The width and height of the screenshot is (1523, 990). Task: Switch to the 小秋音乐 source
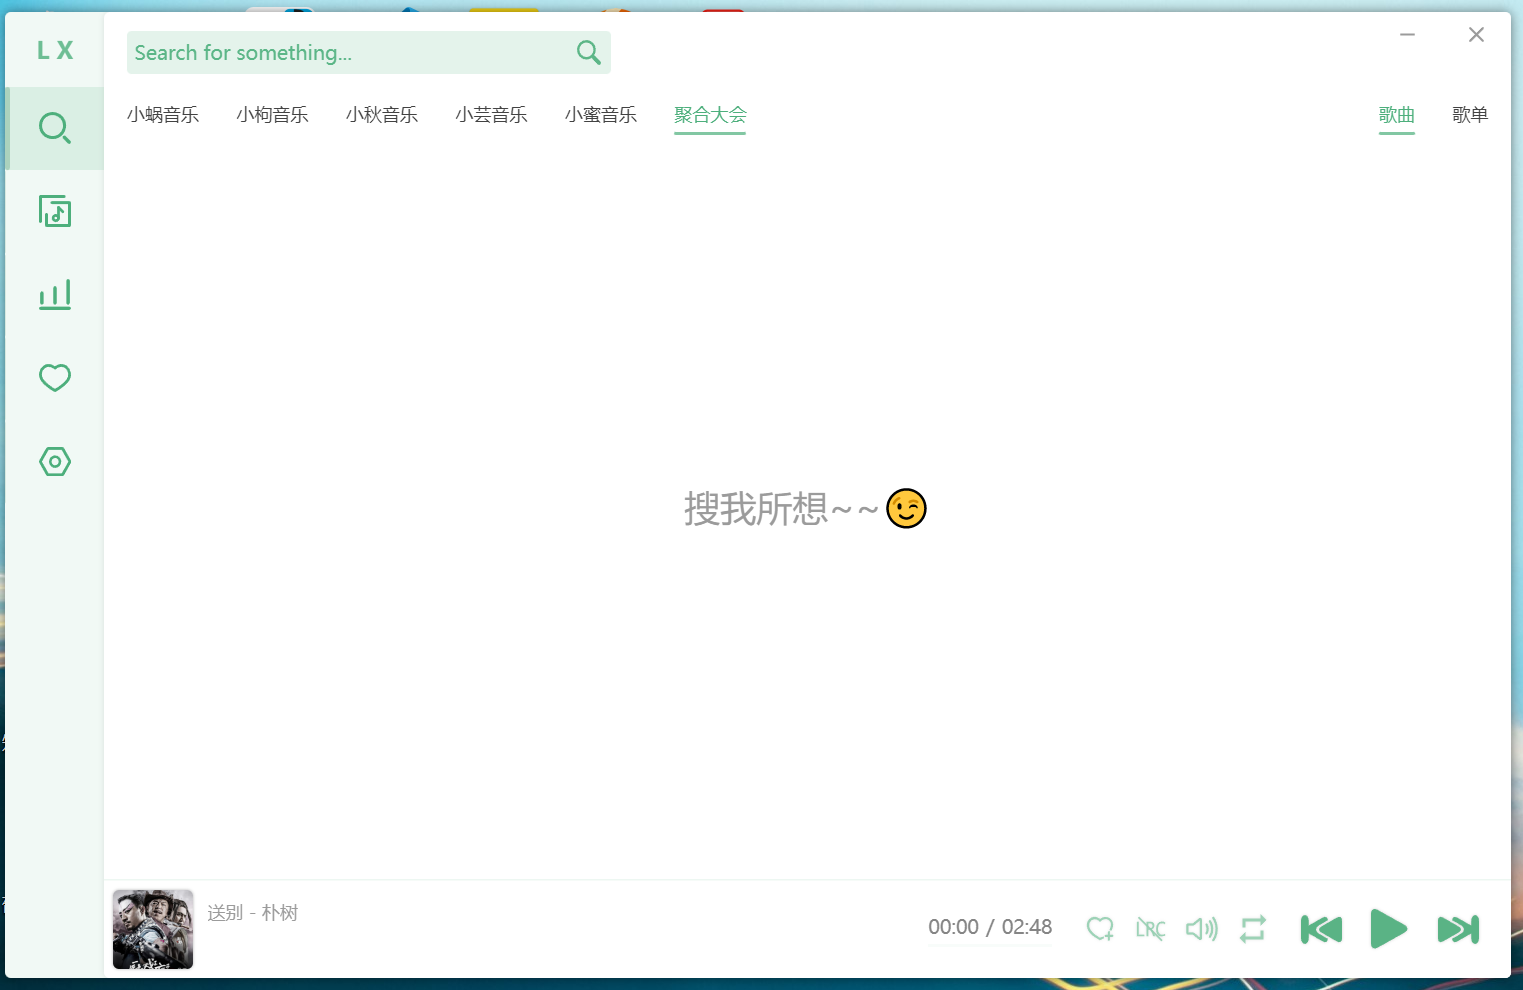(382, 115)
